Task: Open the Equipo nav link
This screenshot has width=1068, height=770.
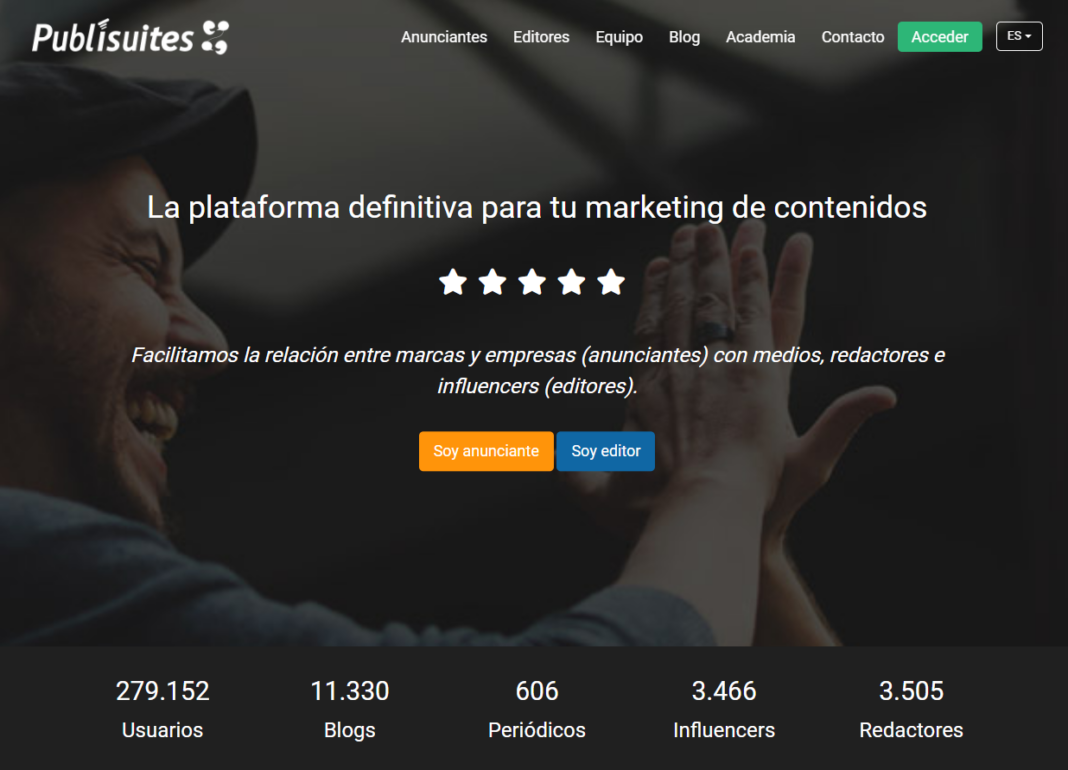Action: coord(619,37)
